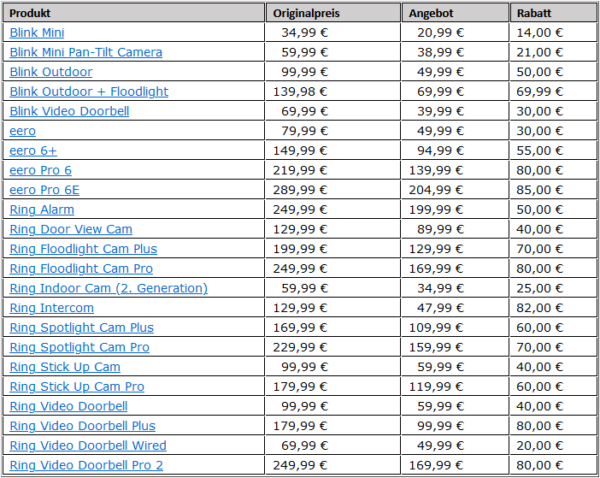Click the Originalpreis column header
Screen dimensions: 600x478
point(333,13)
